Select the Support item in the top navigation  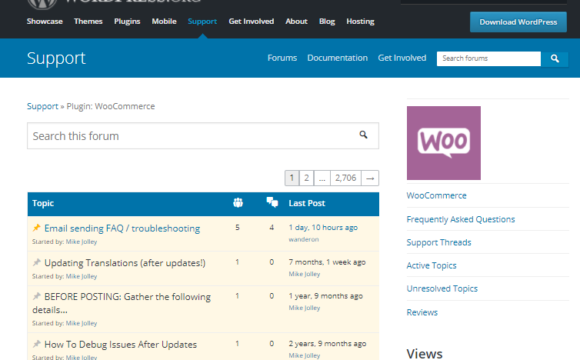(x=202, y=21)
